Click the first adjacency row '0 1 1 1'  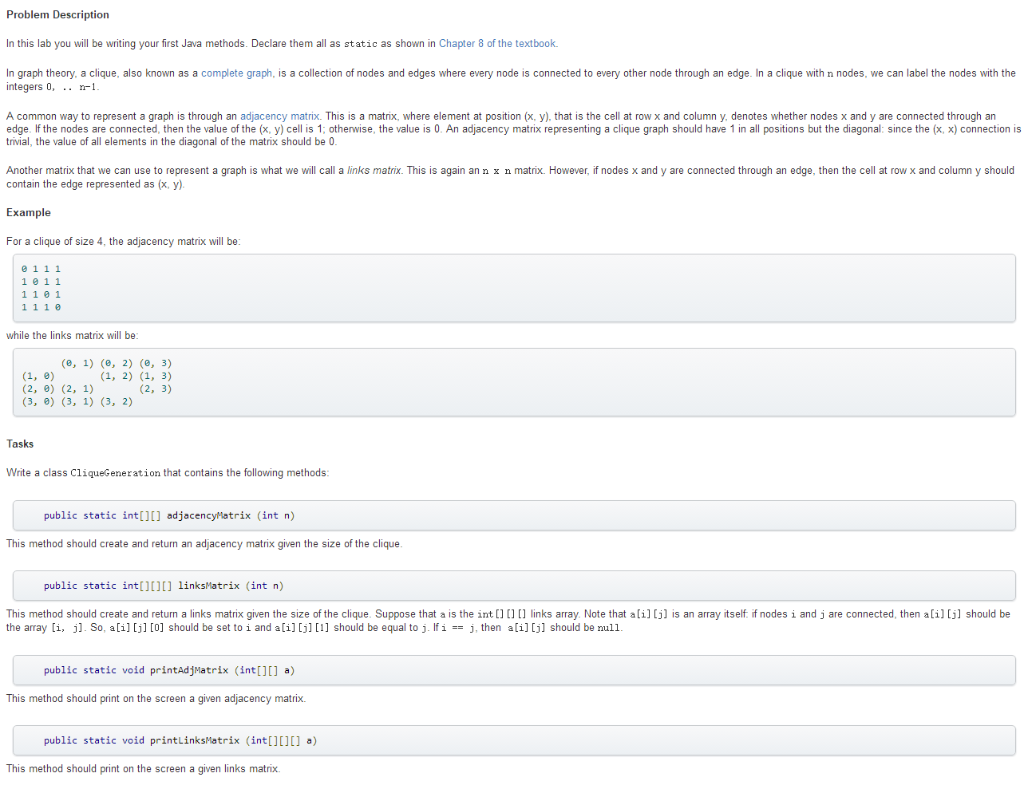point(40,269)
